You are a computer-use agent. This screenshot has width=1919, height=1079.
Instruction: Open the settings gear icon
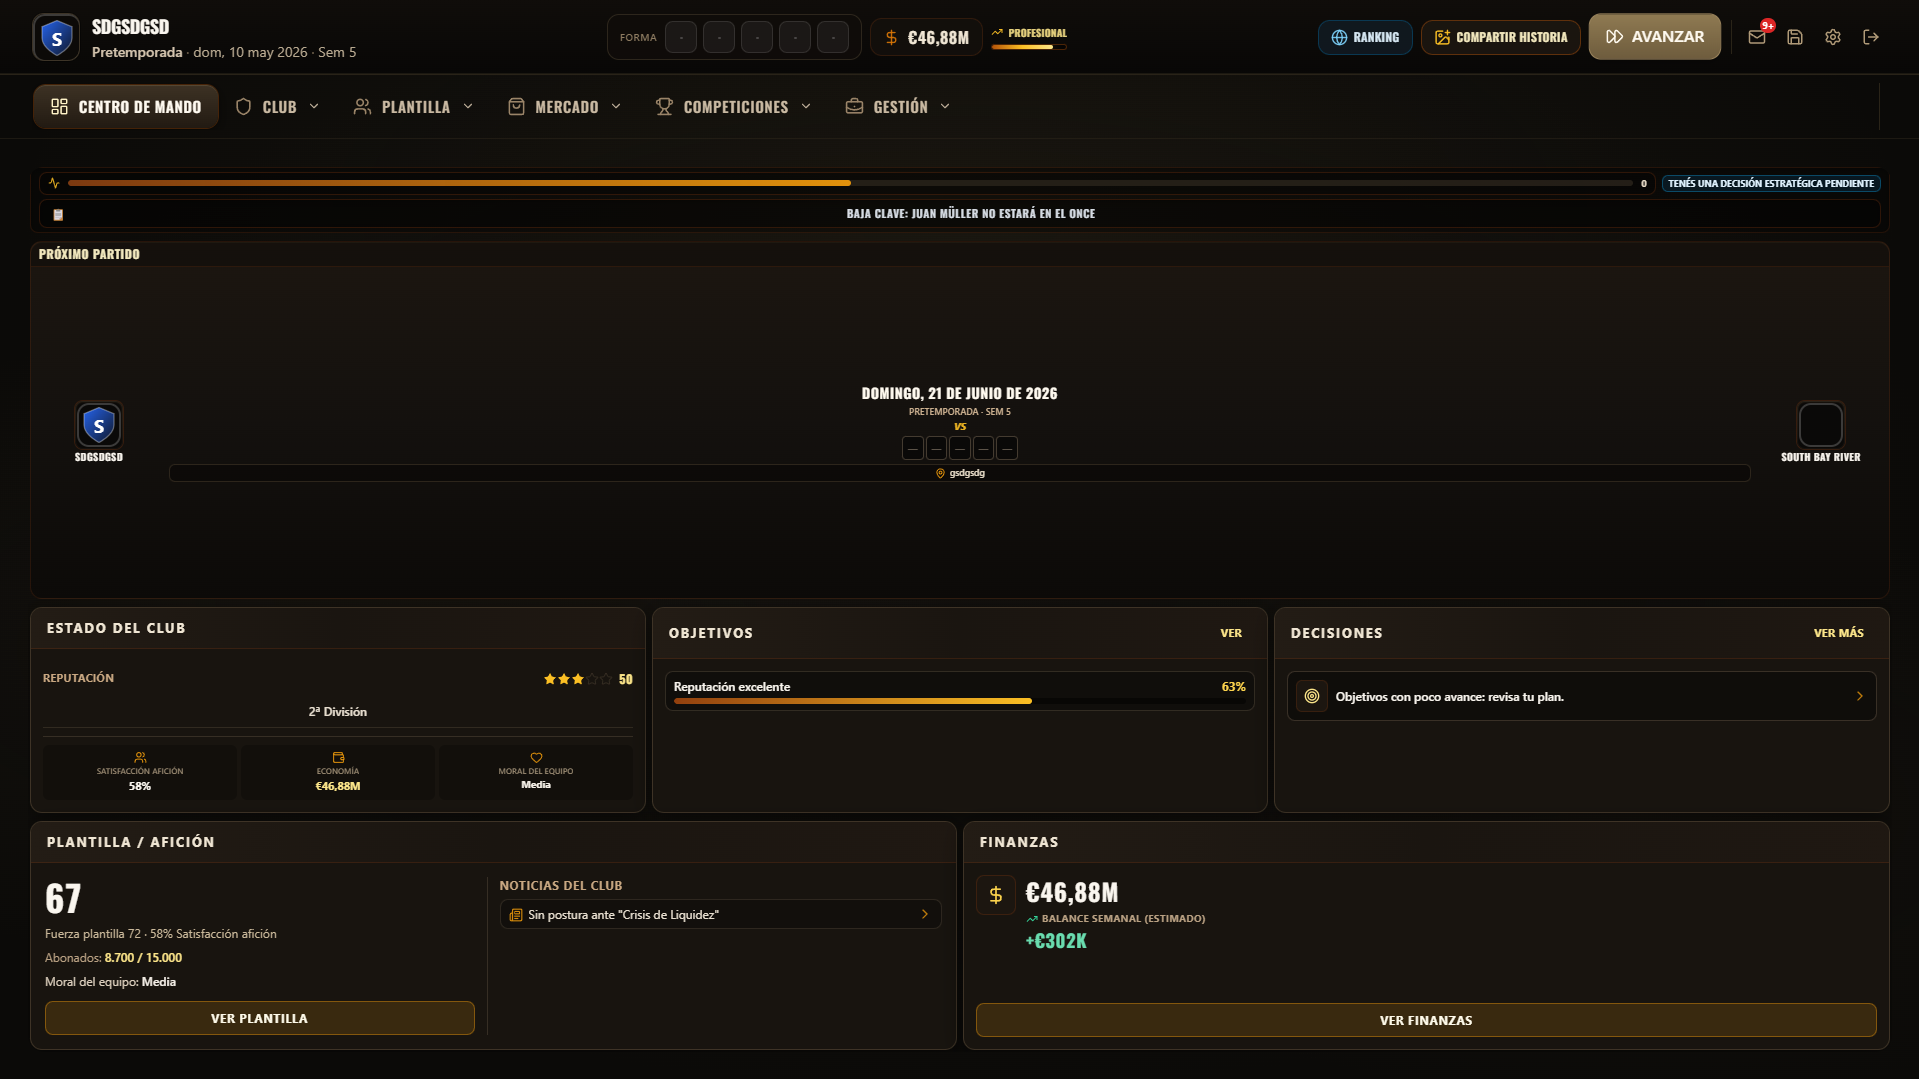1833,37
